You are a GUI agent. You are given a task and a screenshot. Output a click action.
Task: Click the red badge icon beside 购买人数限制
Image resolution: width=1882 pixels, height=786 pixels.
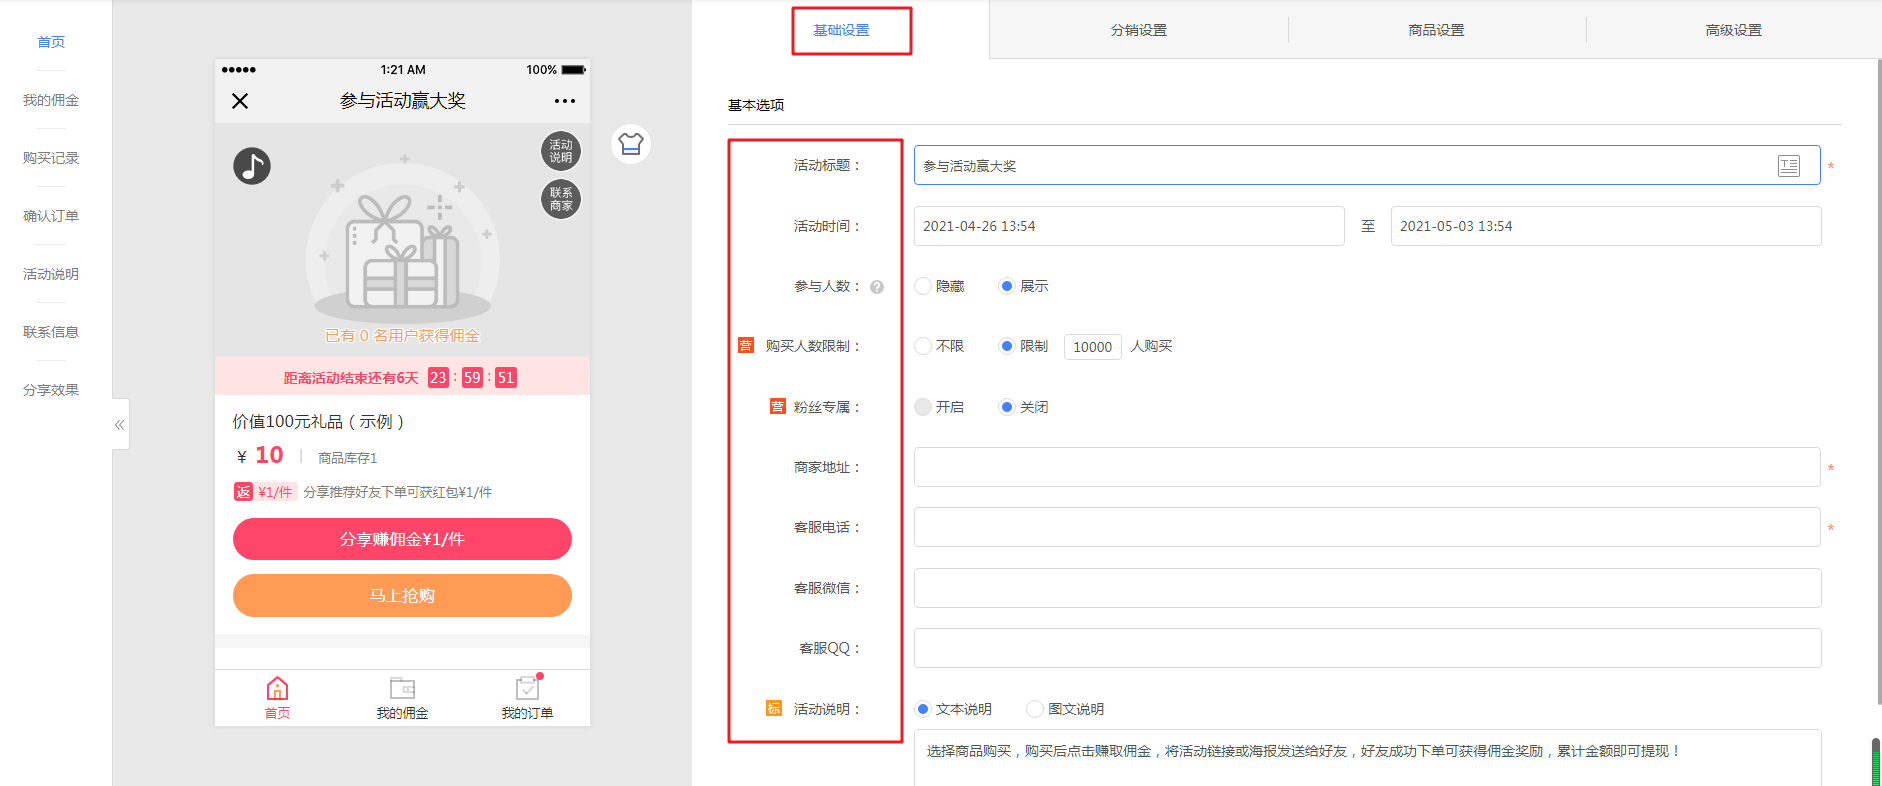click(746, 346)
